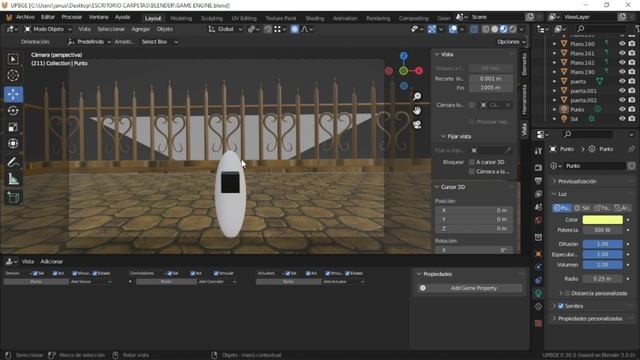Open the Archivo menu
640x360 pixels.
pyautogui.click(x=25, y=17)
